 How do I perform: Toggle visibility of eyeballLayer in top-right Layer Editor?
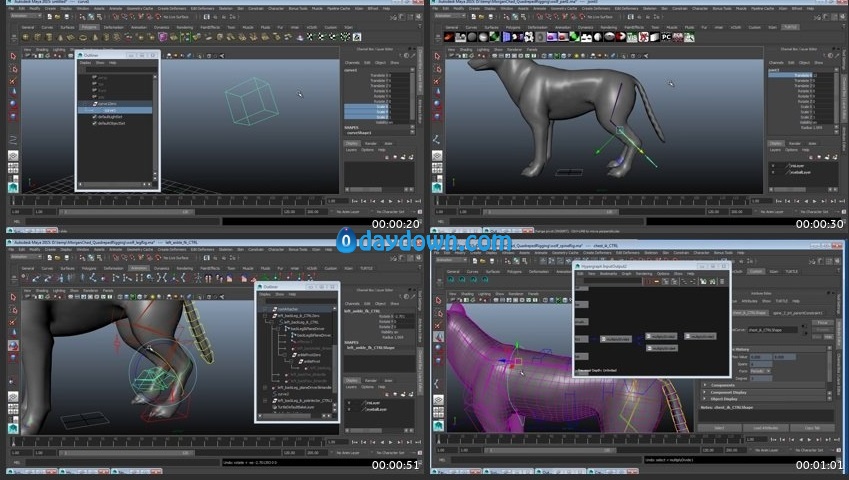click(773, 172)
